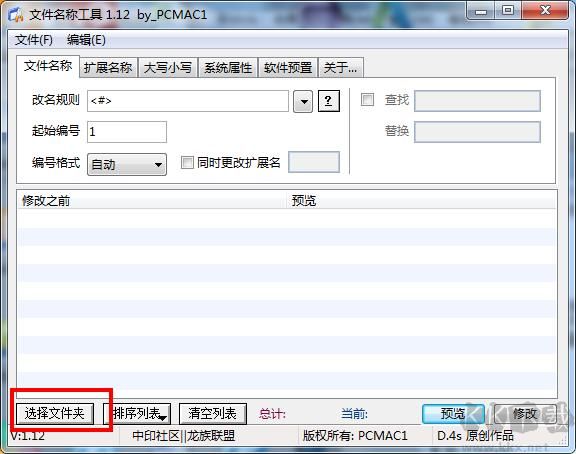Open the 编辑(E) menu
Image resolution: width=576 pixels, height=454 pixels.
(86, 40)
